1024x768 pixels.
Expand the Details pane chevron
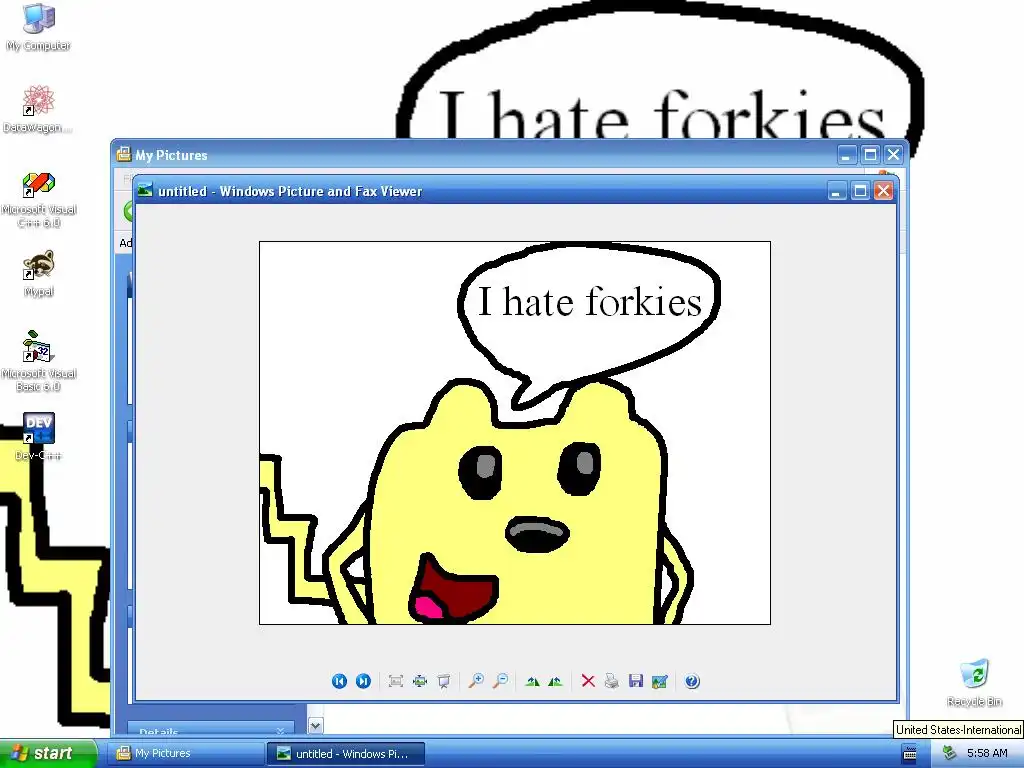click(x=280, y=731)
